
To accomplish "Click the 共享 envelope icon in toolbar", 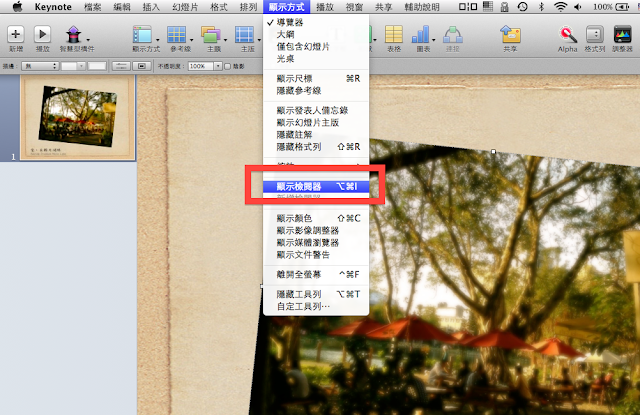I will [510, 34].
